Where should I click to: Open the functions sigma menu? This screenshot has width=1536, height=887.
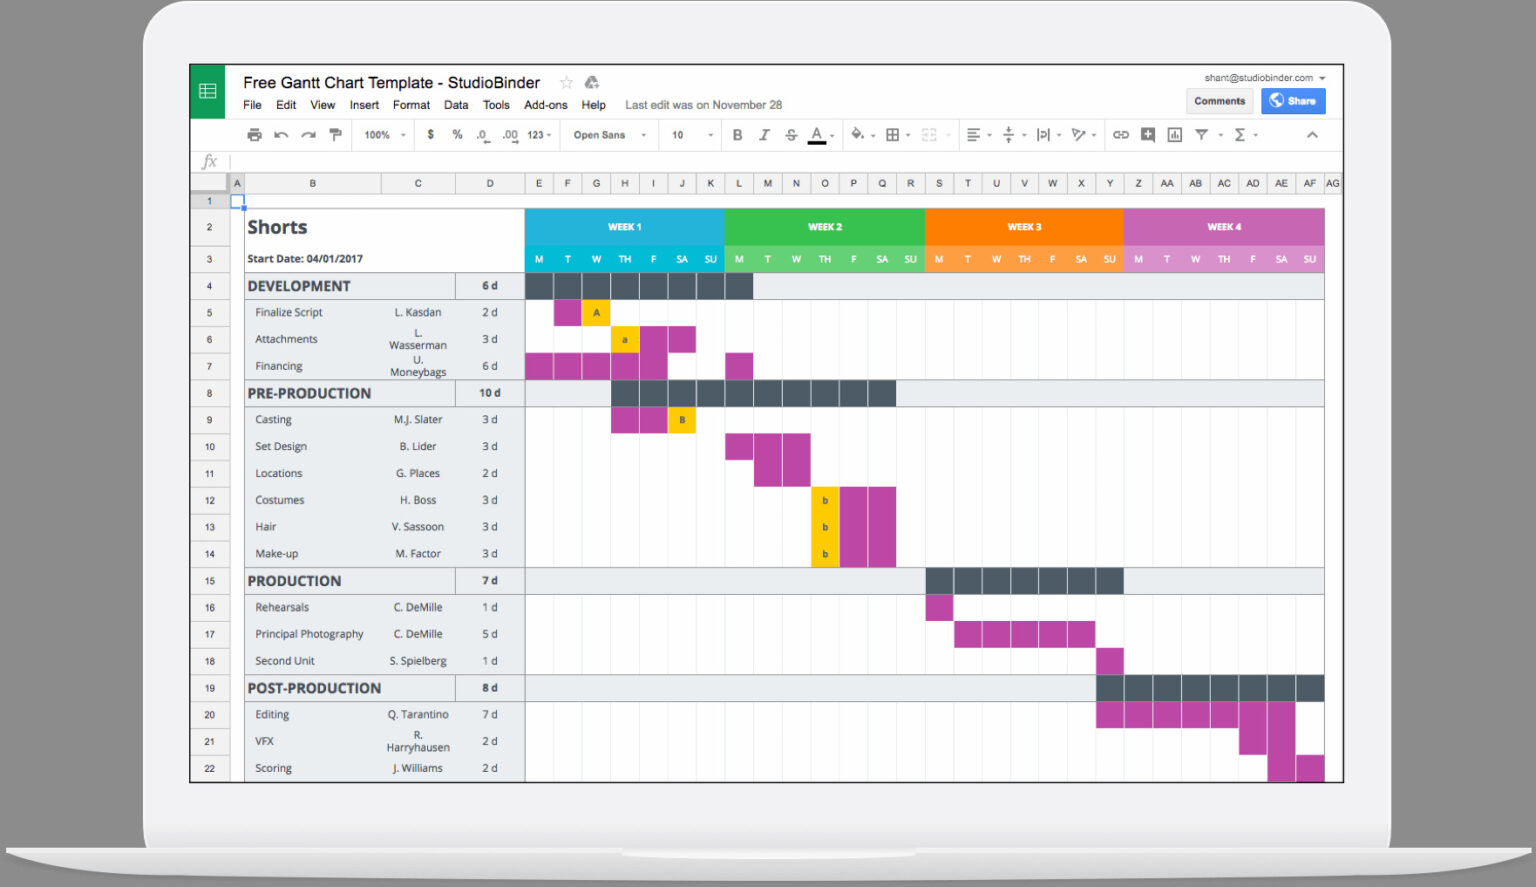[x=1240, y=135]
